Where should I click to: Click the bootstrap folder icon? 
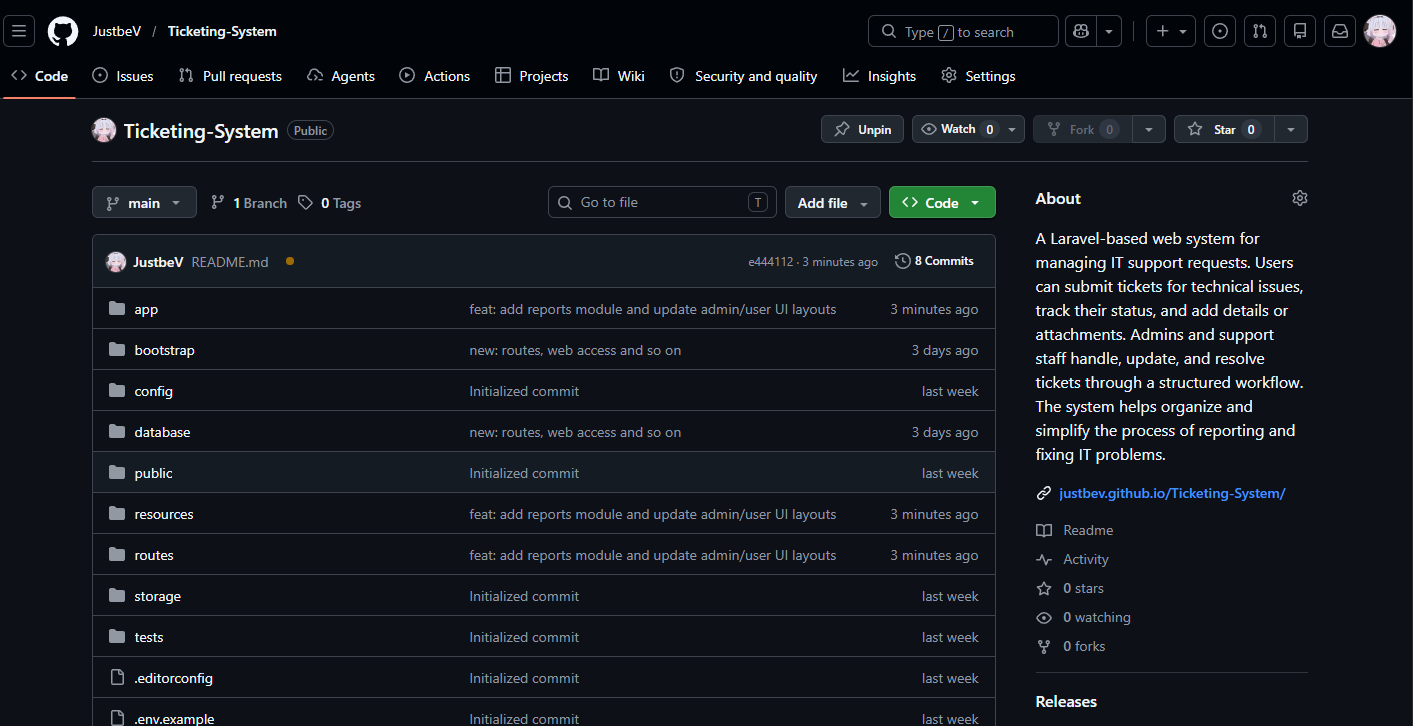click(x=117, y=350)
